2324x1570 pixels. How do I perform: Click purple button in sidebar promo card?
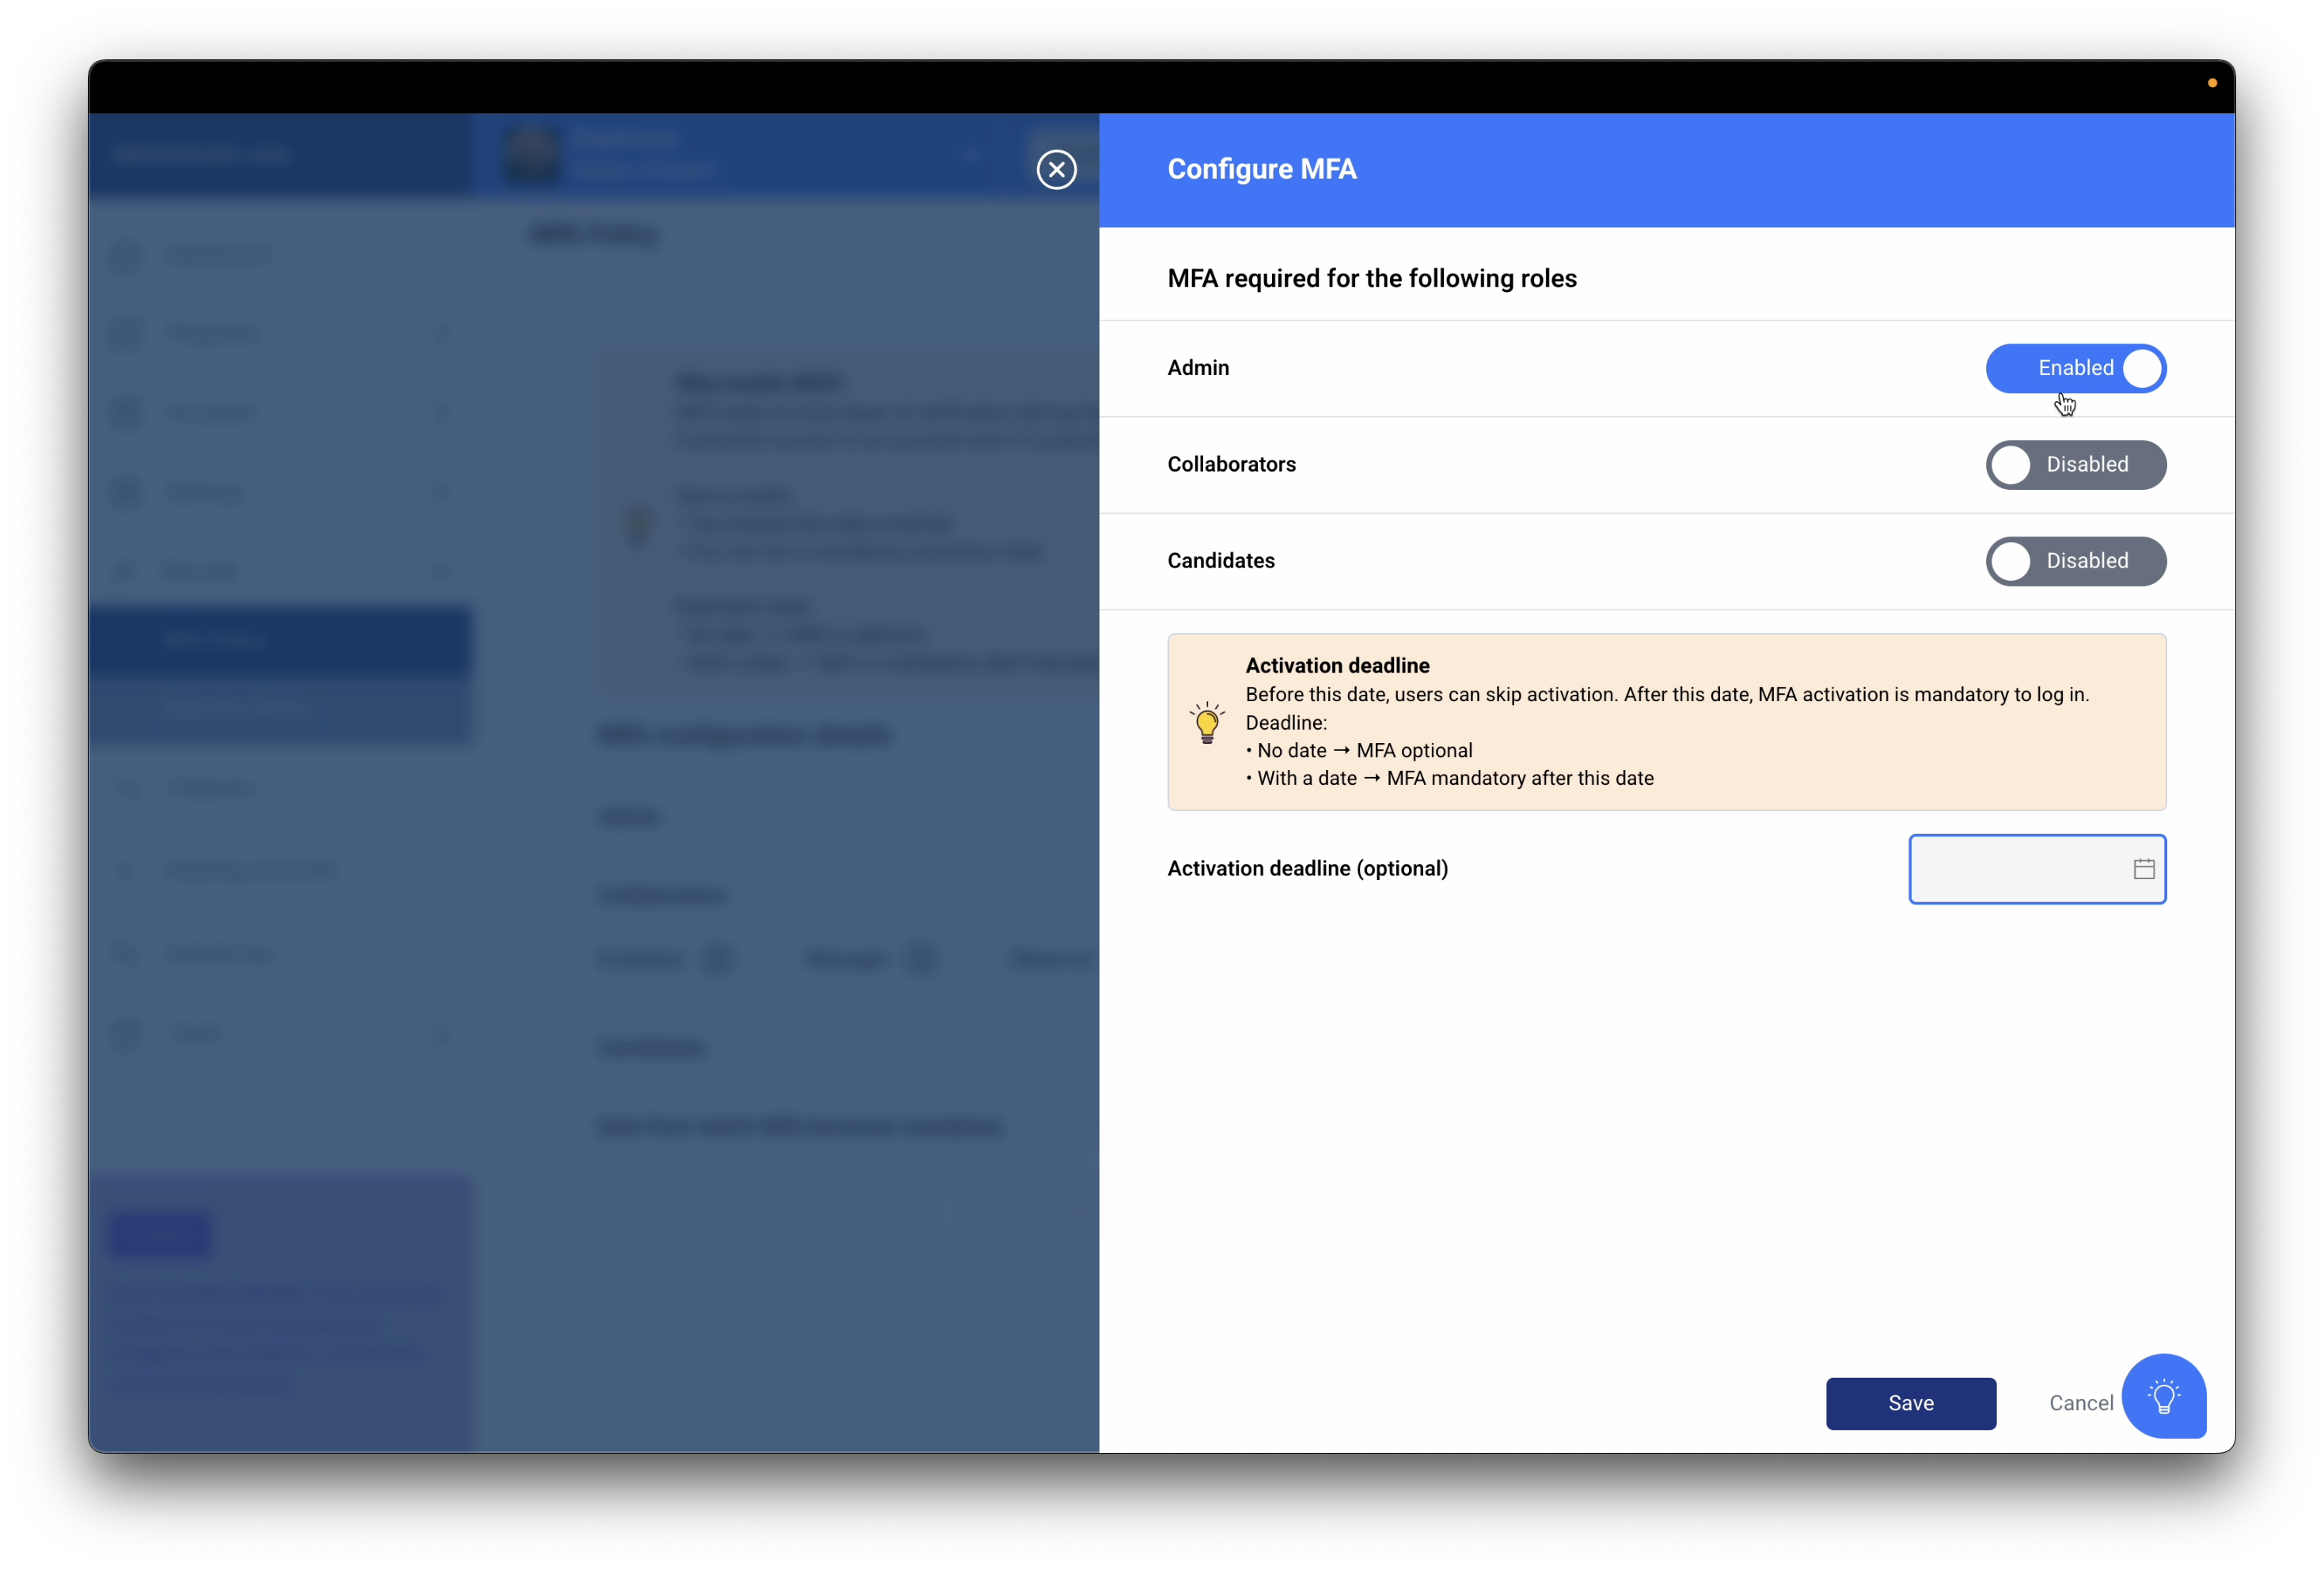(160, 1234)
